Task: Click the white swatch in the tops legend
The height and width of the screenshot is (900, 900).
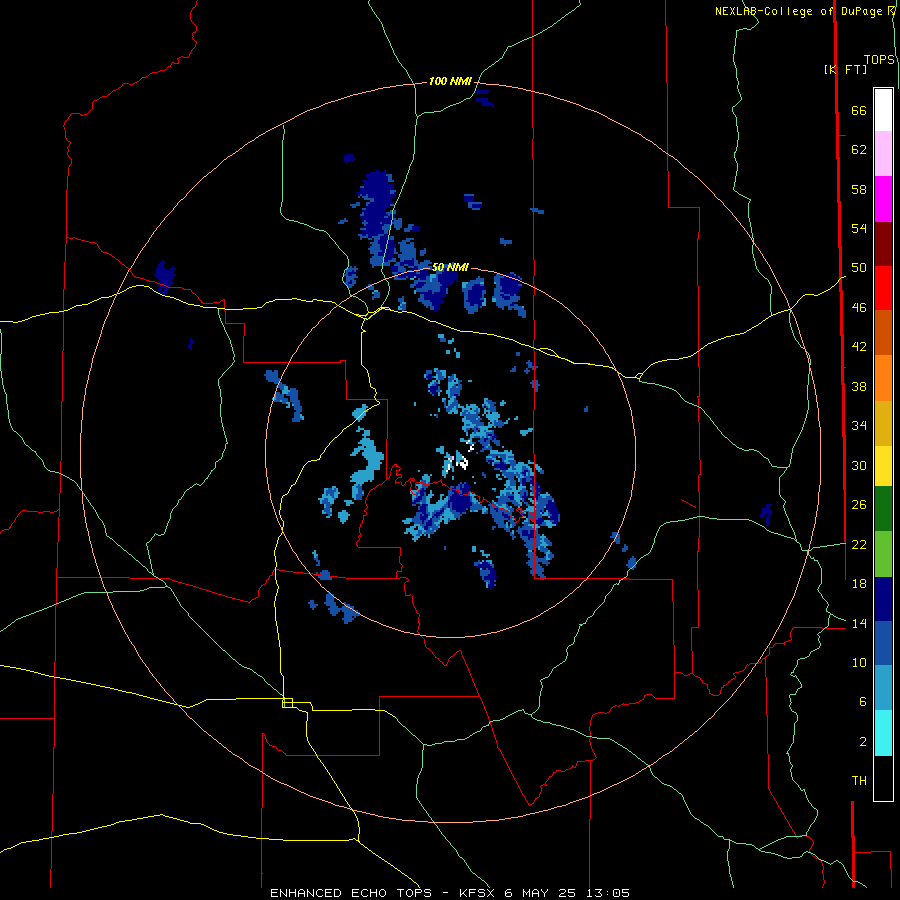Action: (883, 110)
